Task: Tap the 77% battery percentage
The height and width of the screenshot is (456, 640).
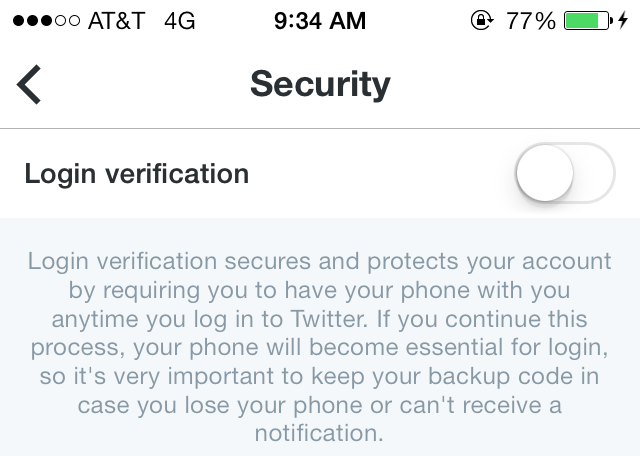Action: click(x=531, y=21)
